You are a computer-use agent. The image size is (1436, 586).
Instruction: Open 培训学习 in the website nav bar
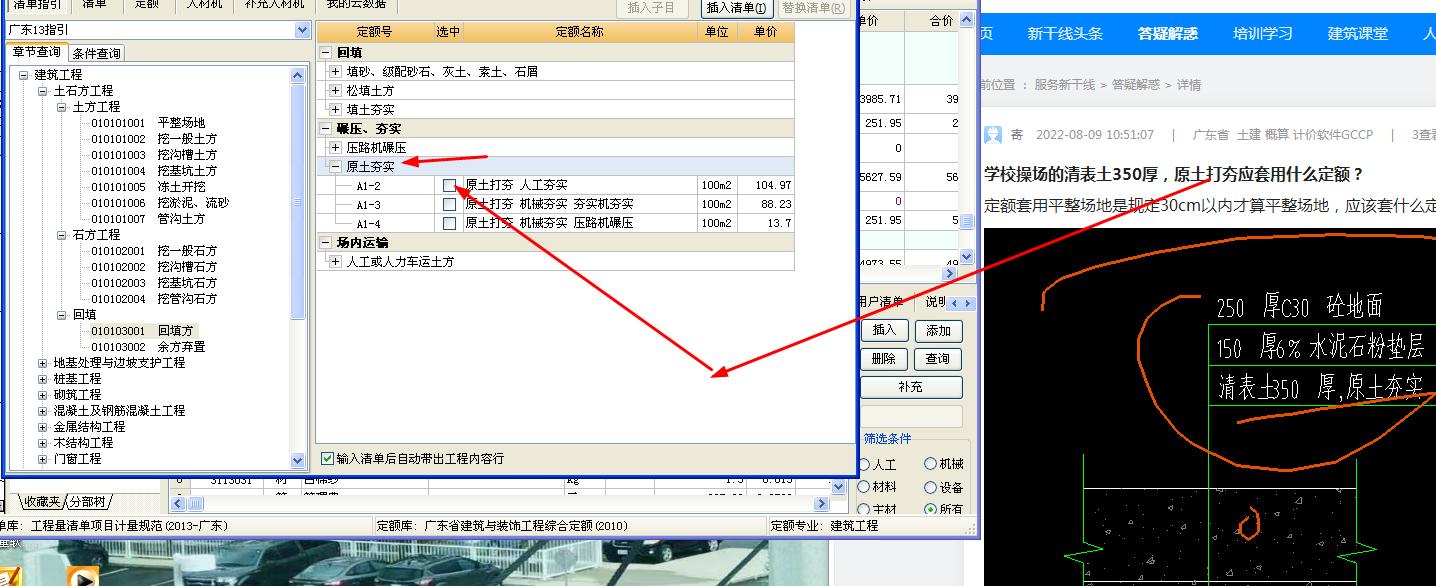click(1263, 34)
